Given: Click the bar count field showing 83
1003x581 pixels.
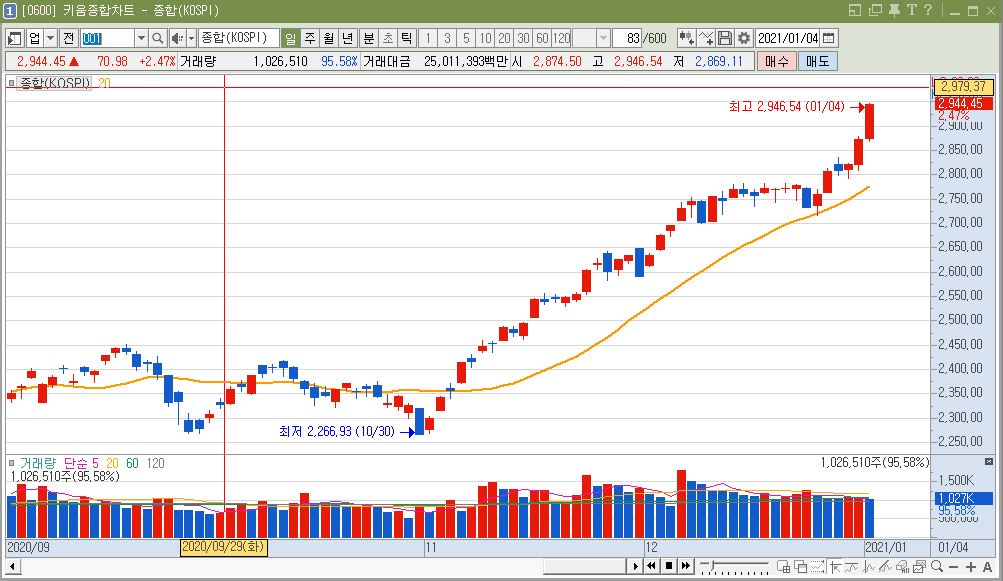Looking at the screenshot, I should [x=628, y=38].
